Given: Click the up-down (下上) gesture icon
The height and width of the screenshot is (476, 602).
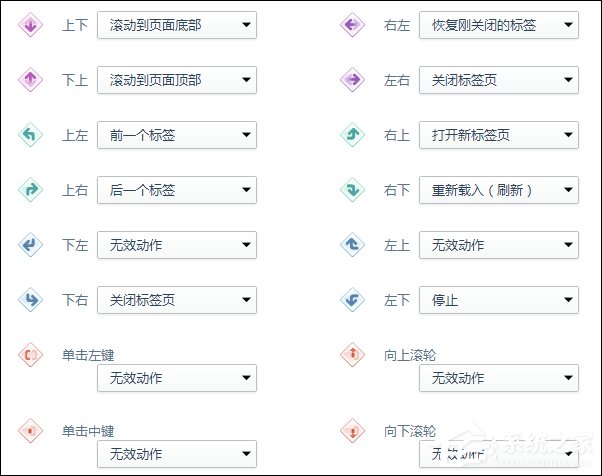Looking at the screenshot, I should [x=30, y=80].
